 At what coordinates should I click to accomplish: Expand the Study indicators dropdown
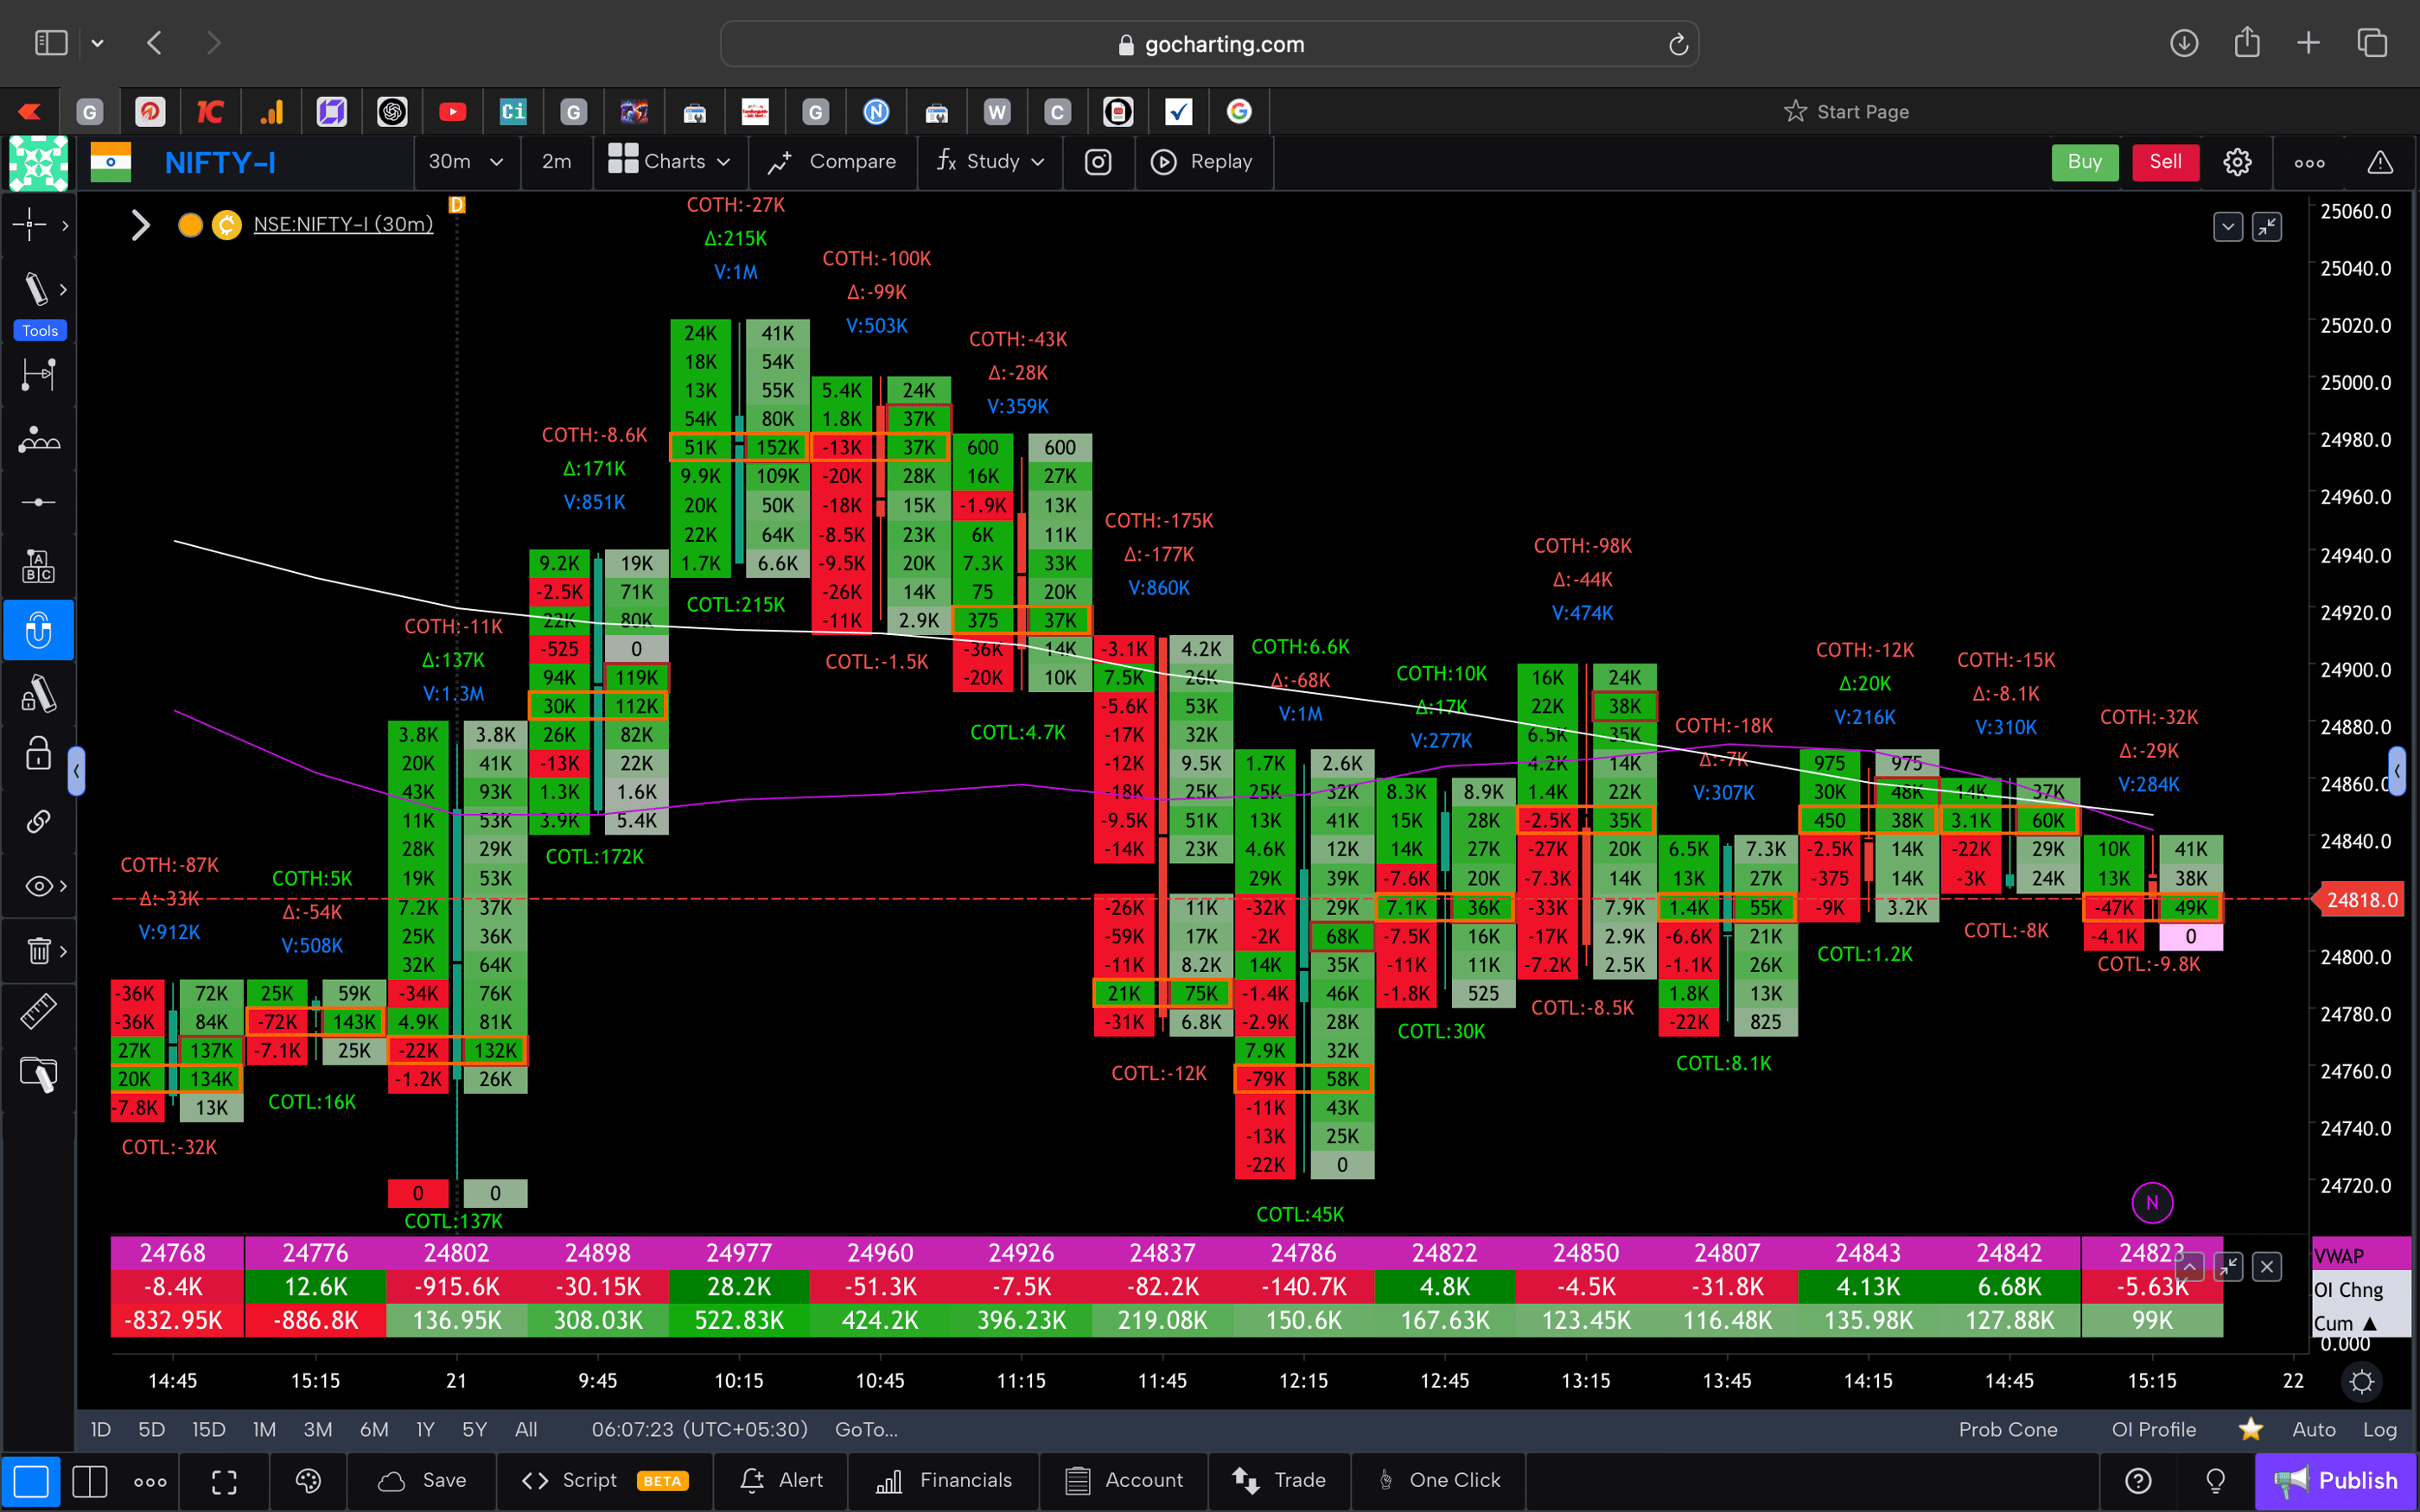tap(989, 162)
